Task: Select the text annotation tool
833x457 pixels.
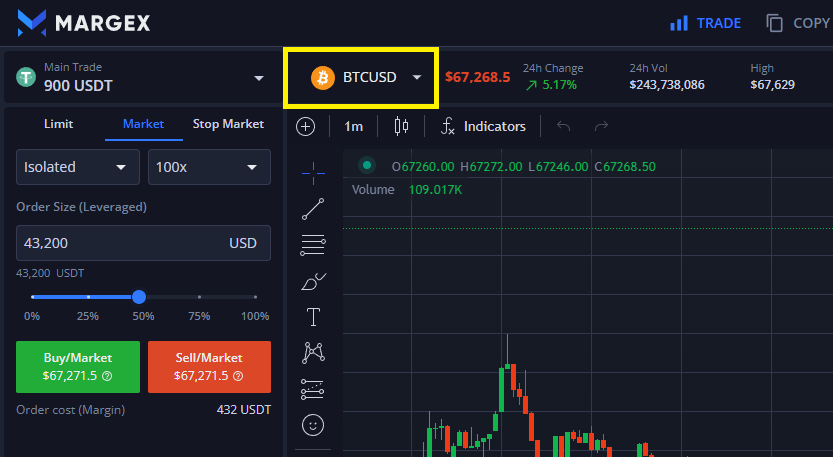Action: point(313,317)
